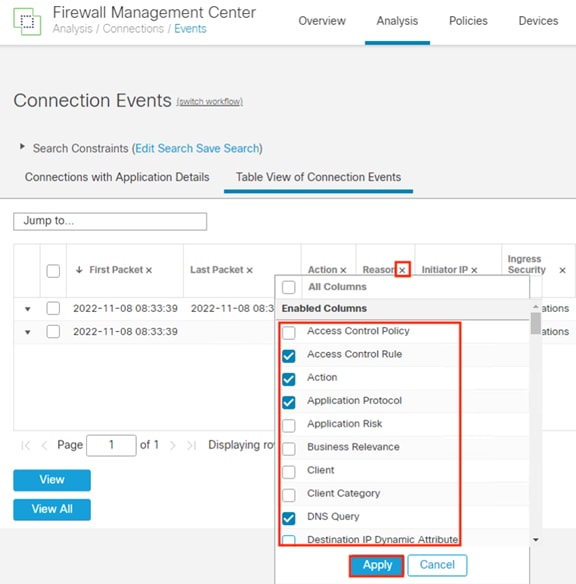576x584 pixels.
Task: Remove the Last Packet column via its x
Action: pyautogui.click(x=249, y=270)
